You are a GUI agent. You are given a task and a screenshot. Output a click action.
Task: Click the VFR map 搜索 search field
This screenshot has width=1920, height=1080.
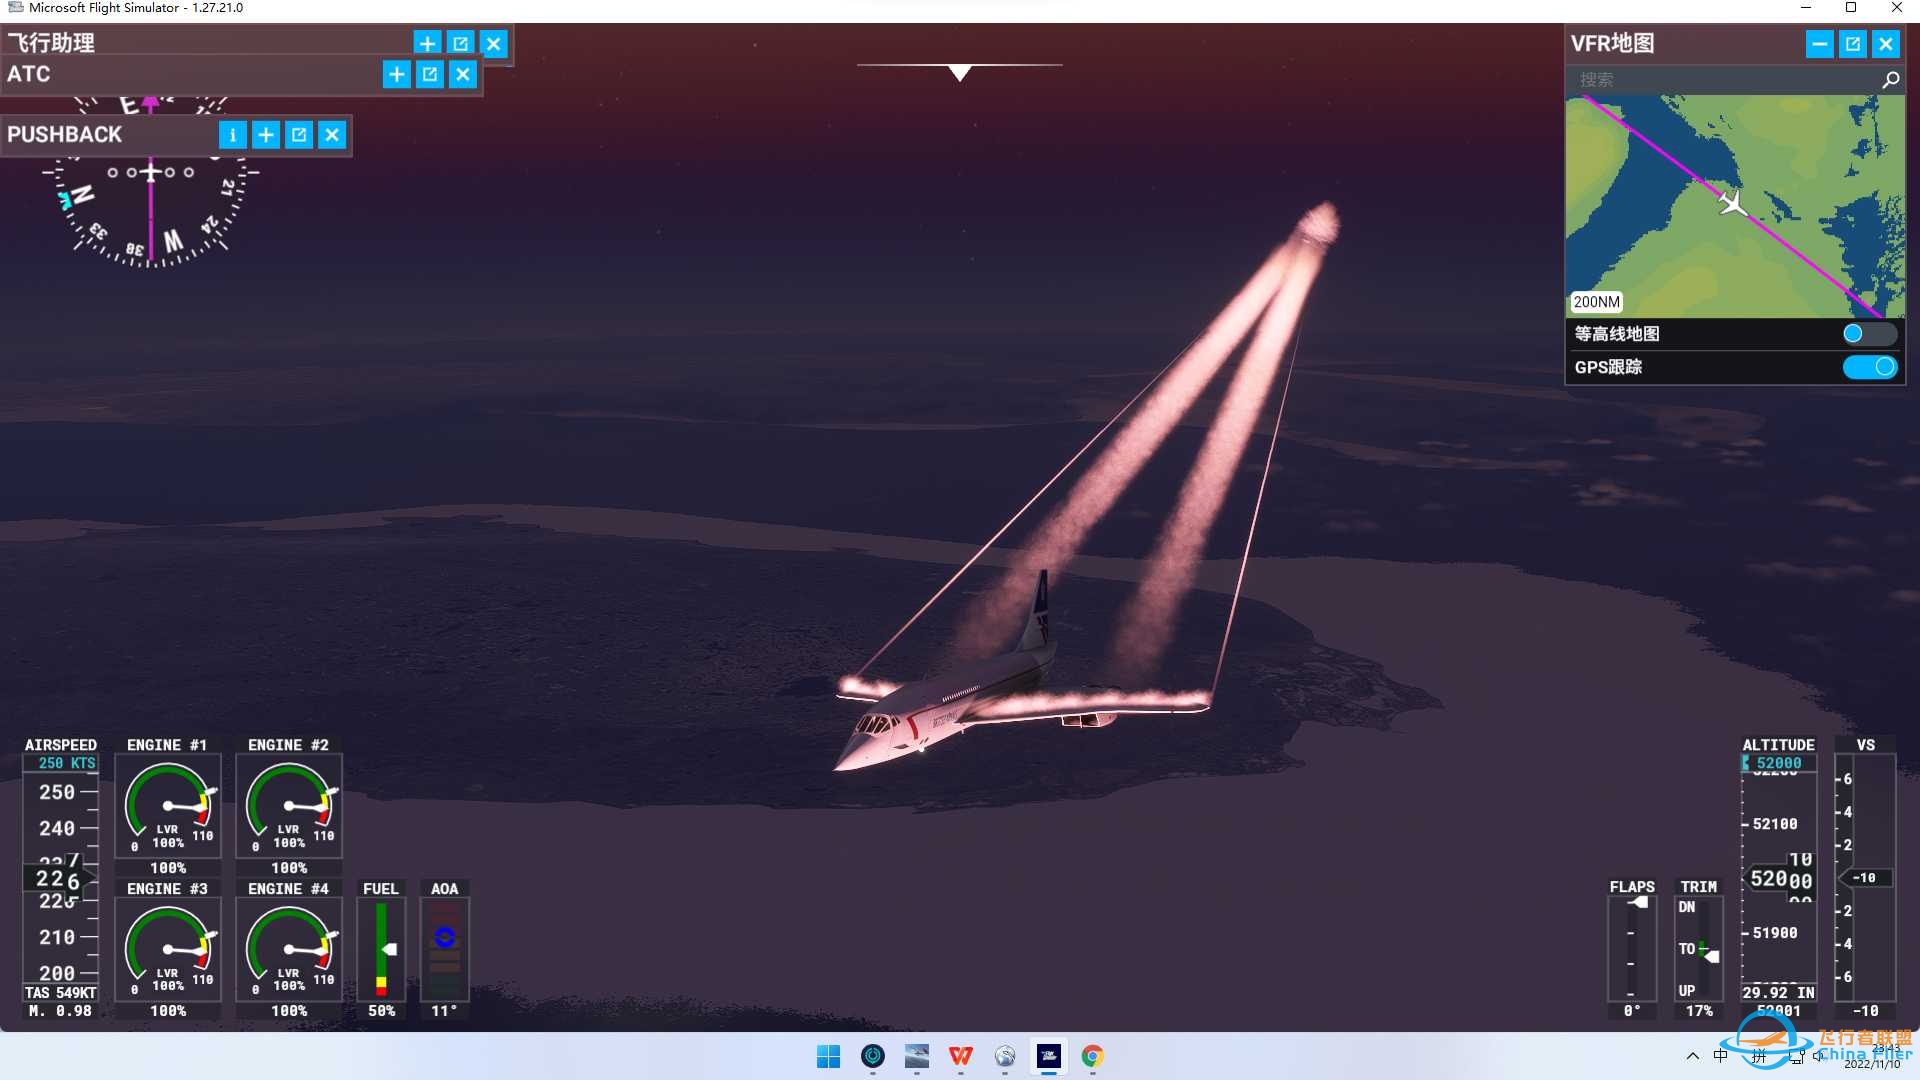click(x=1722, y=79)
